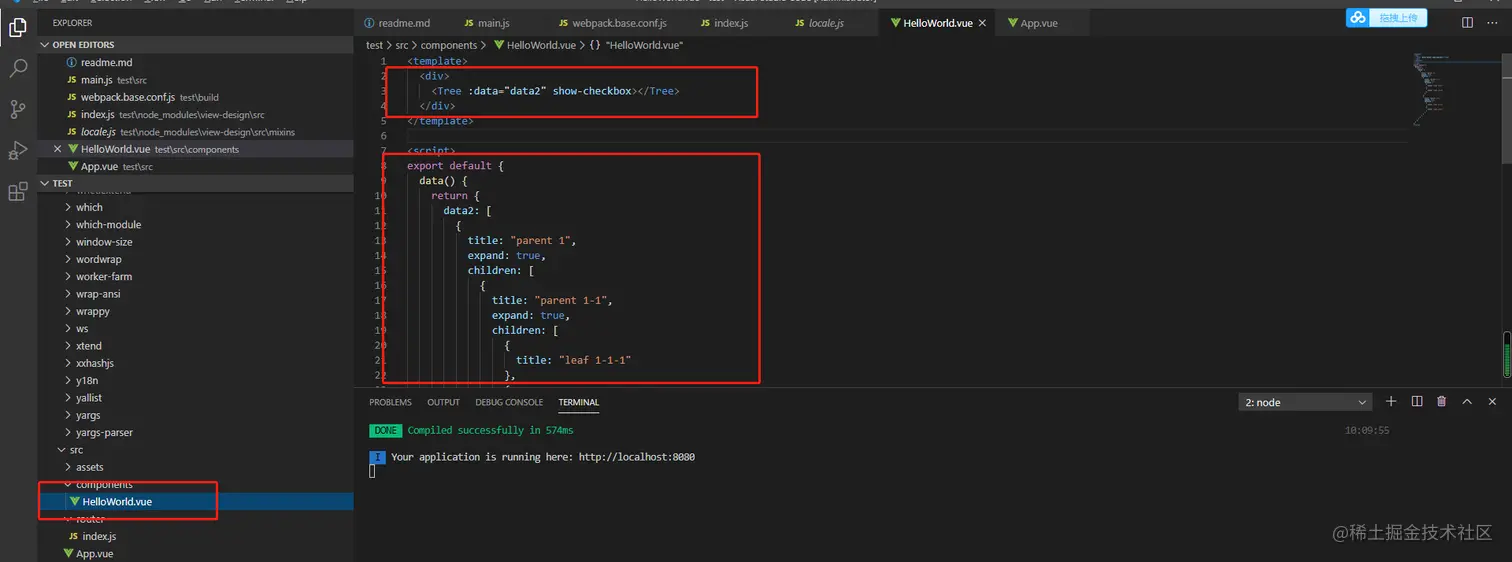Open the Search view in activity bar
This screenshot has height=562, width=1512.
(x=17, y=68)
